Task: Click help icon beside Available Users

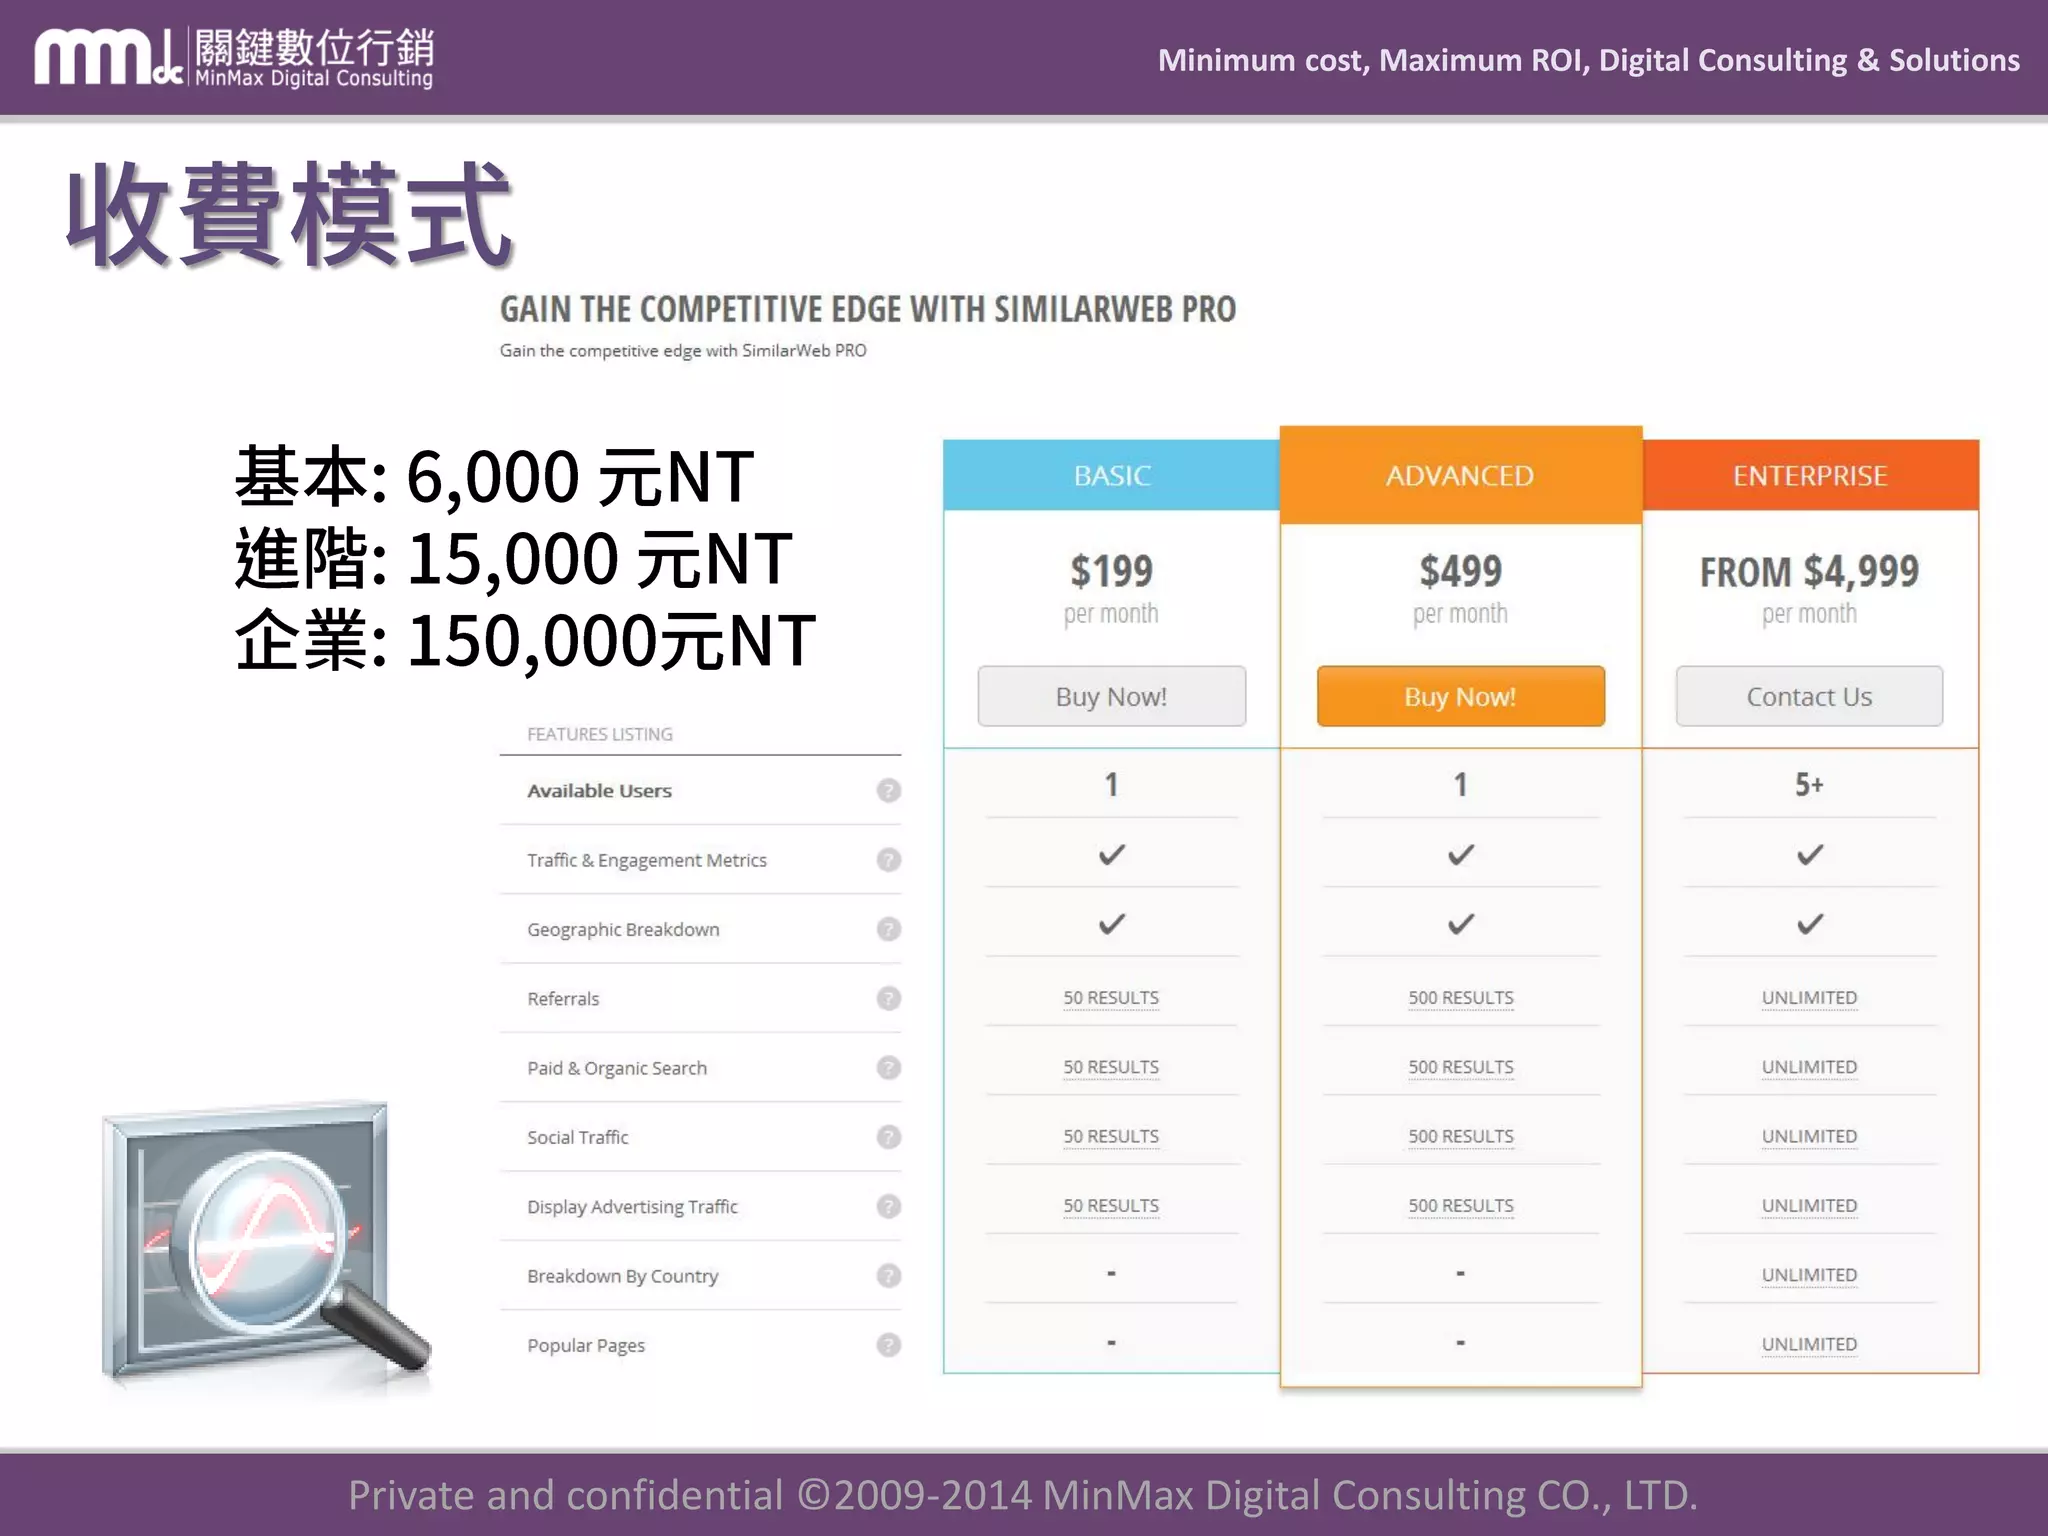Action: 888,790
